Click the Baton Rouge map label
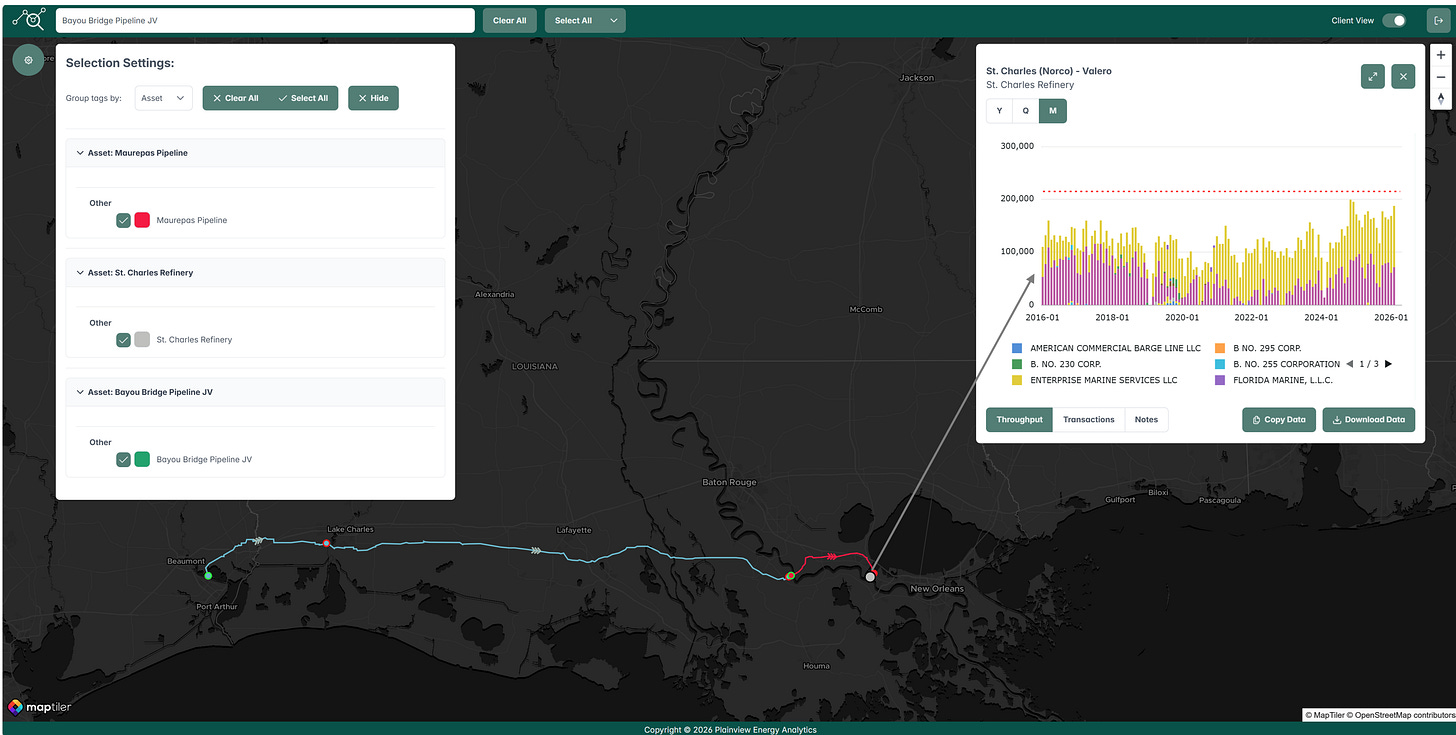The image size is (1456, 735). 729,482
